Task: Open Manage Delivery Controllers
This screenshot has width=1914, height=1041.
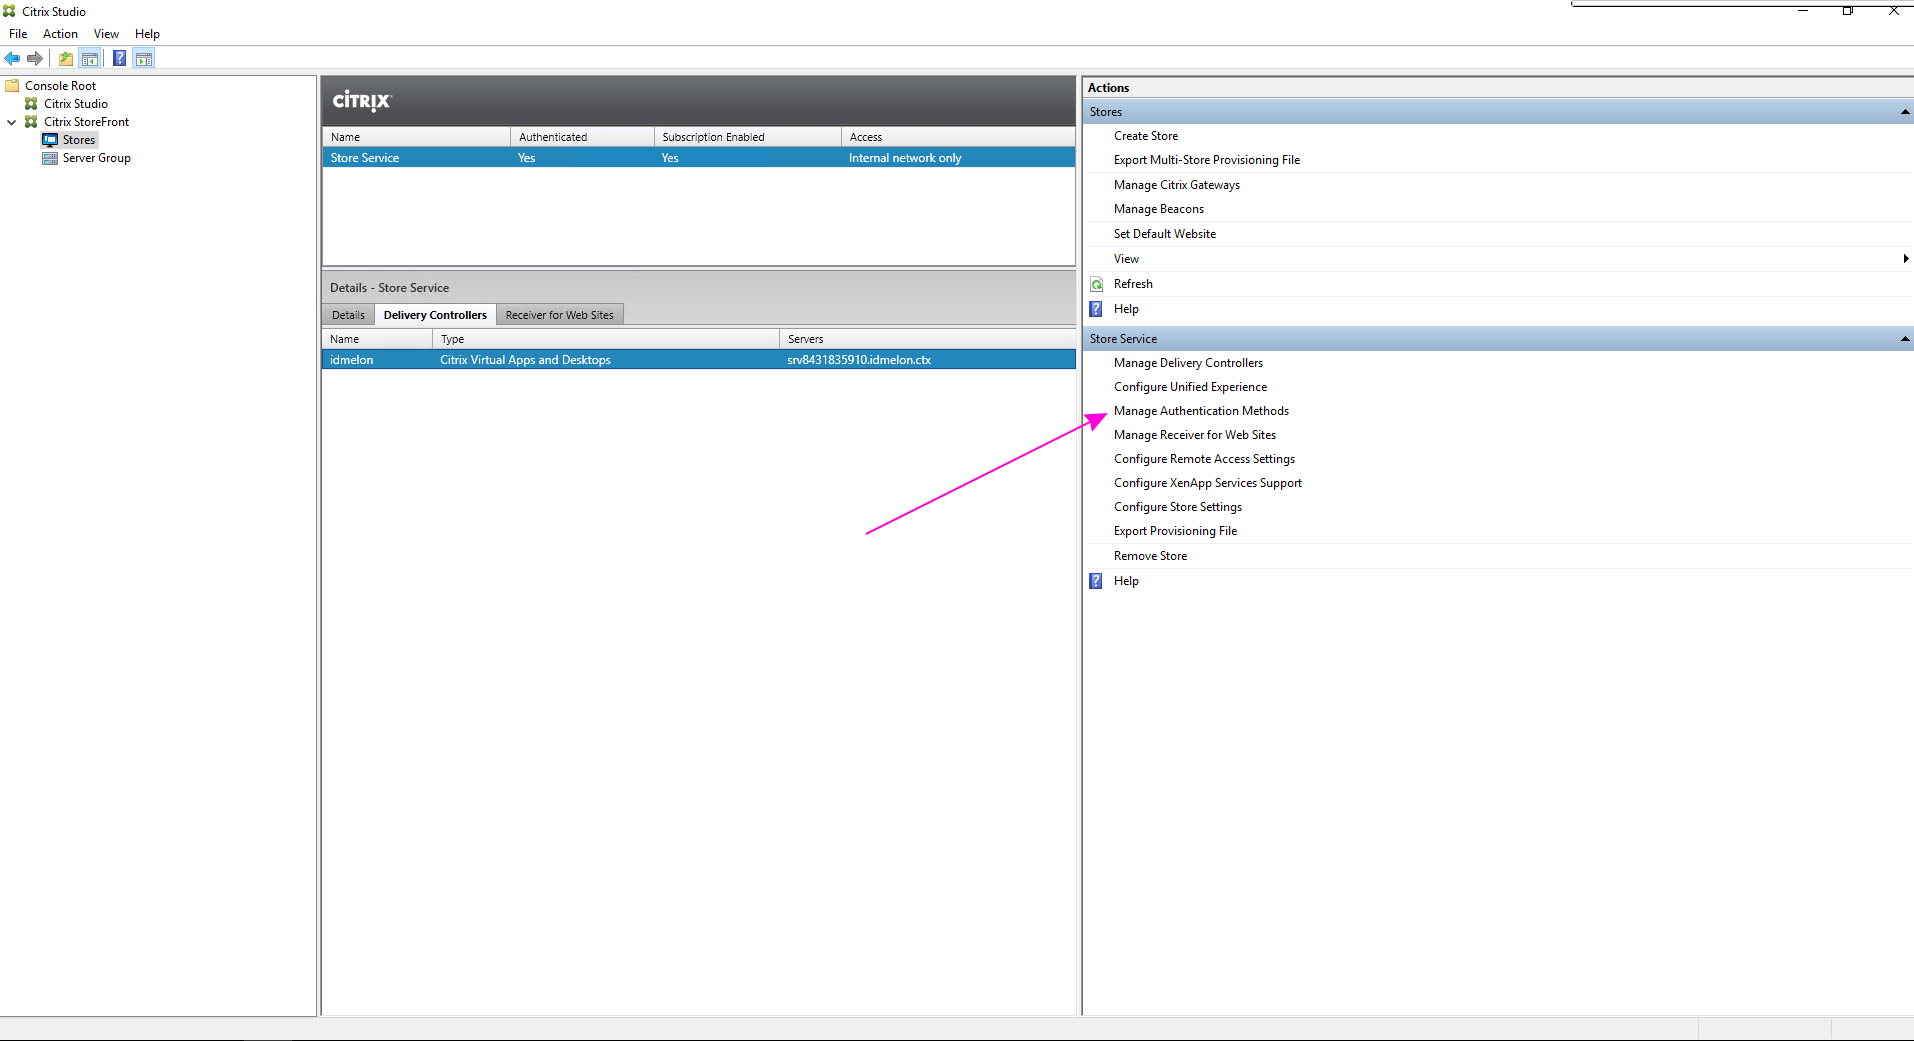Action: point(1188,363)
